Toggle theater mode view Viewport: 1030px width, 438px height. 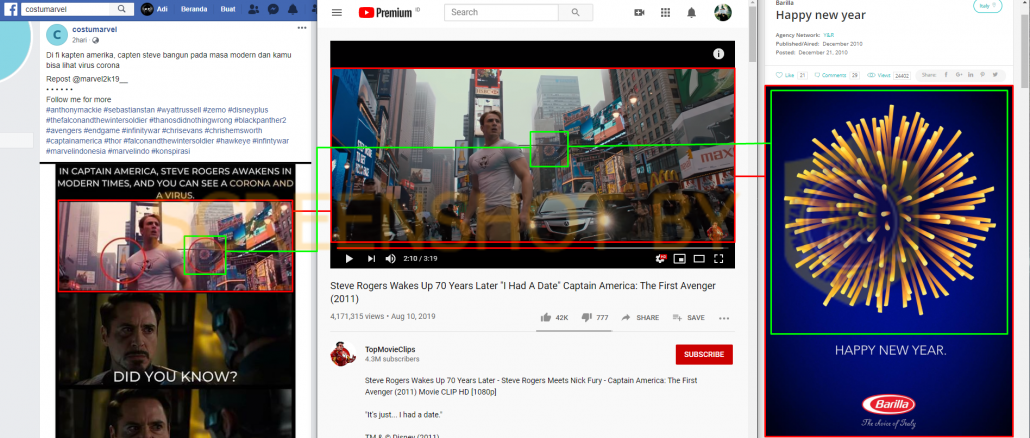pyautogui.click(x=700, y=259)
